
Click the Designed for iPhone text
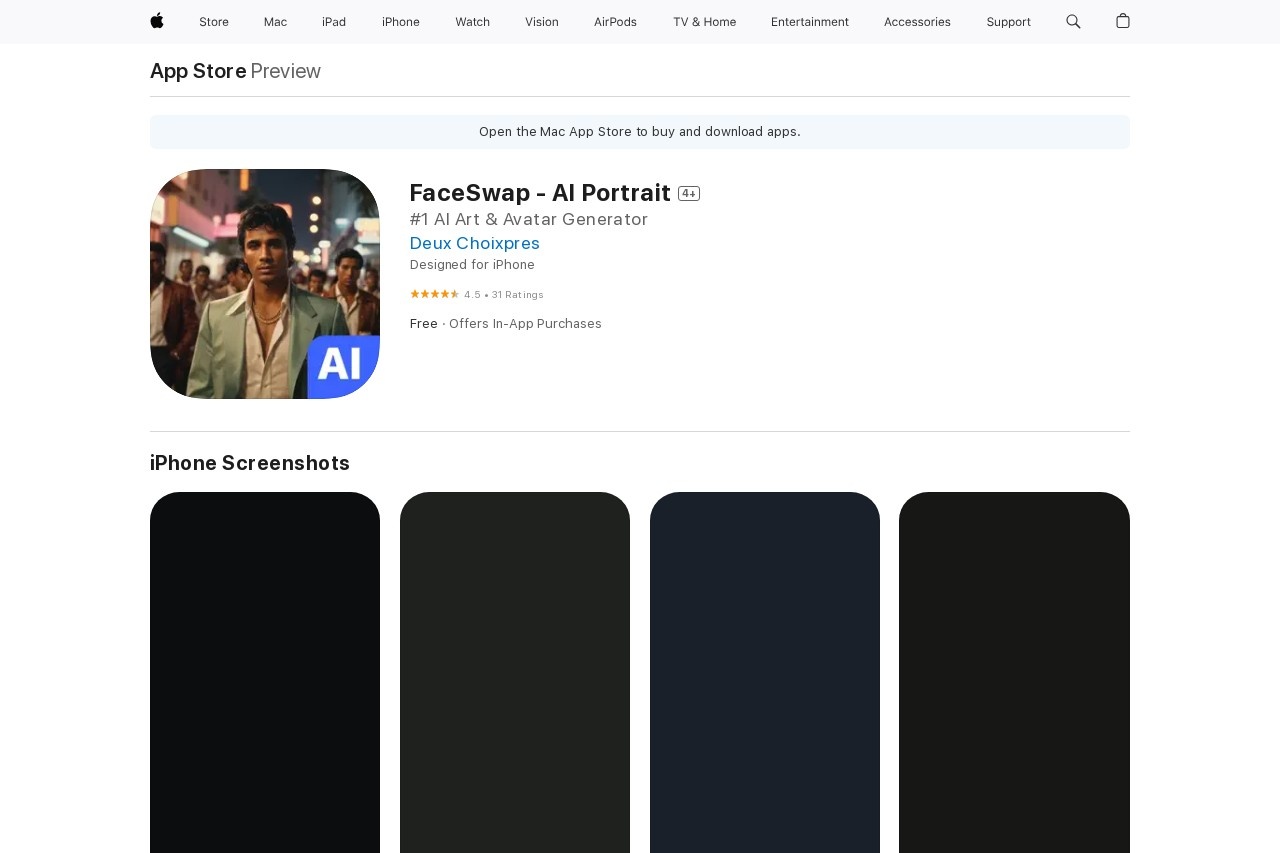[x=472, y=265]
